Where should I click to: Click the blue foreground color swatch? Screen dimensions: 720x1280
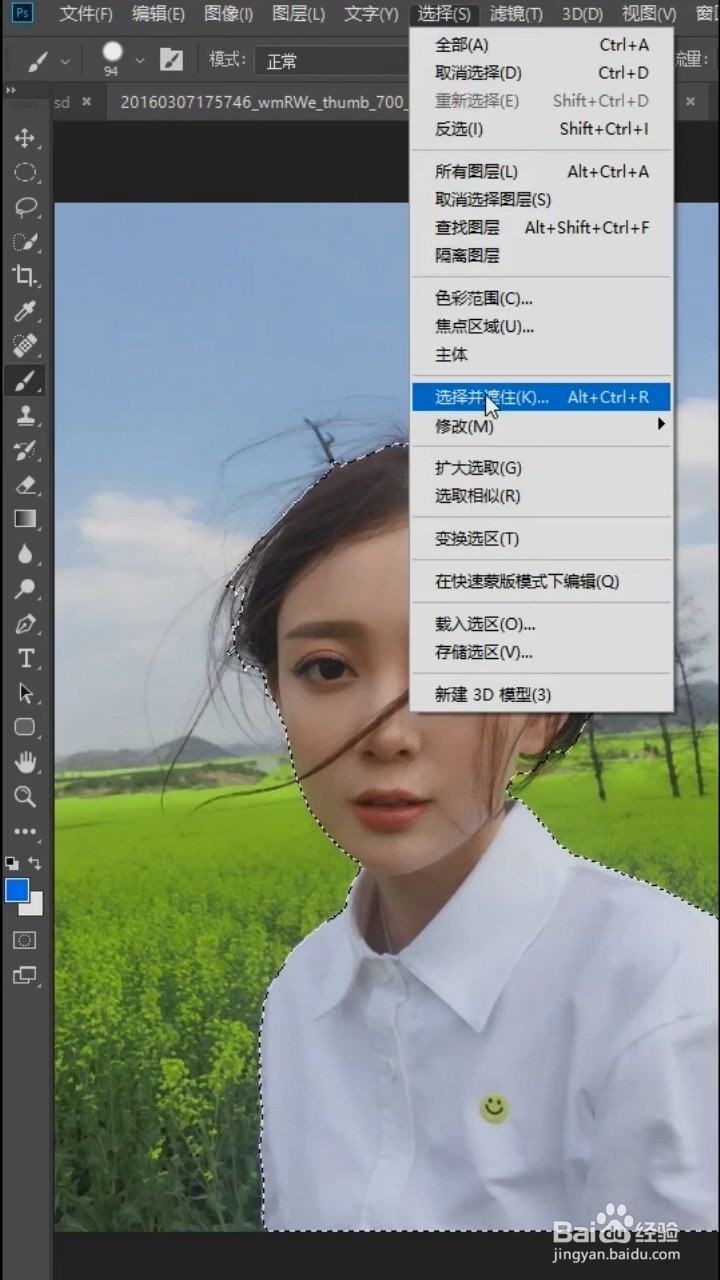pyautogui.click(x=17, y=891)
